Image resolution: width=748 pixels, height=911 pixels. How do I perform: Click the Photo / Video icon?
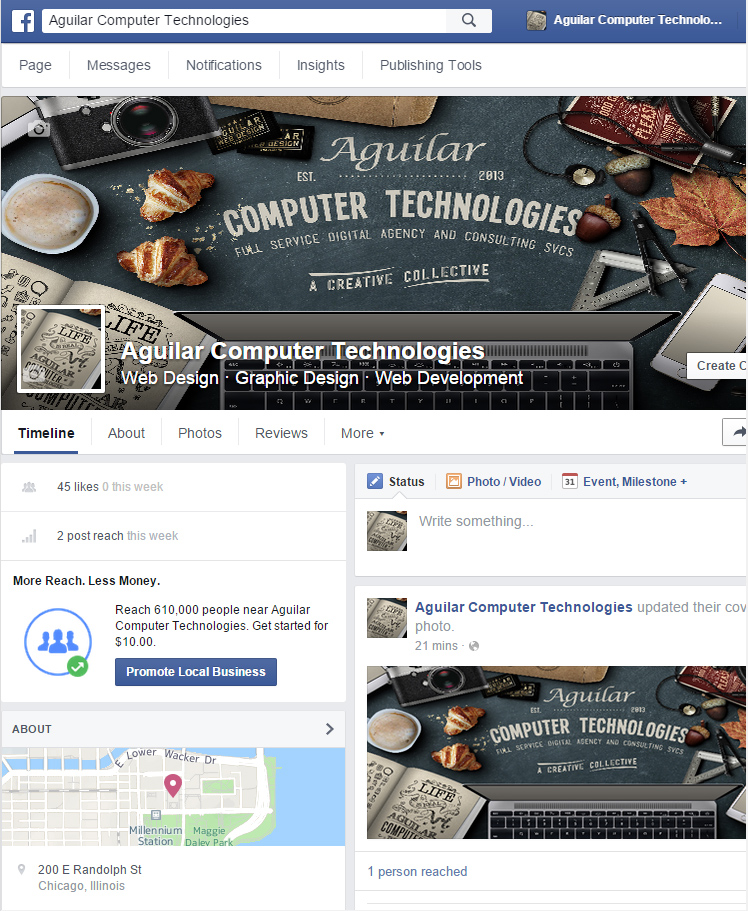coord(453,481)
